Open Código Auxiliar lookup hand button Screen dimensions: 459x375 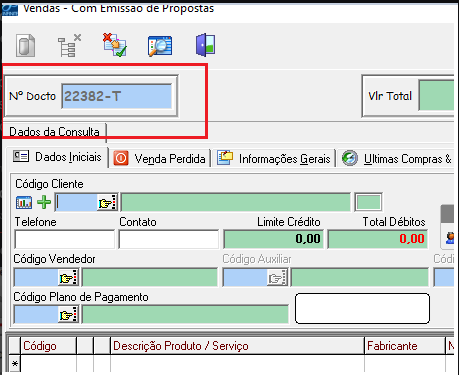tap(277, 277)
